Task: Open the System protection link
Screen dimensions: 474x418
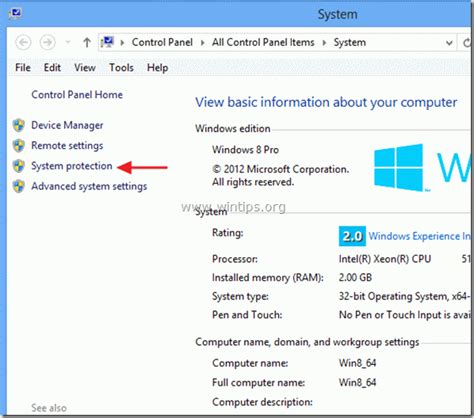Action: click(x=72, y=166)
